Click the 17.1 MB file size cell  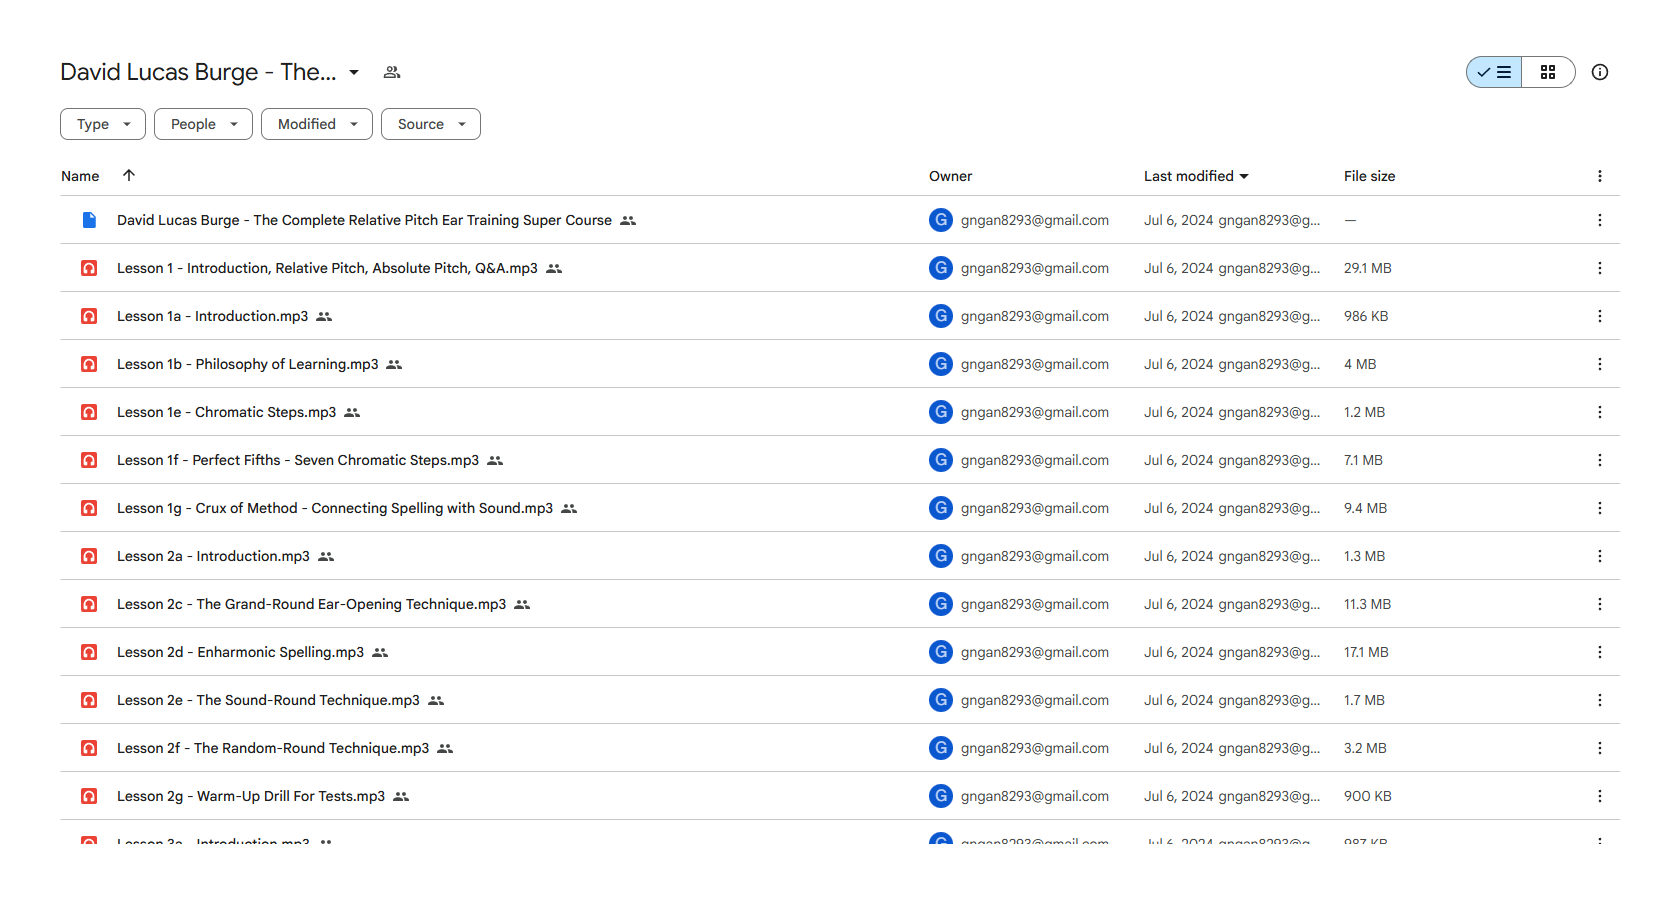tap(1366, 652)
